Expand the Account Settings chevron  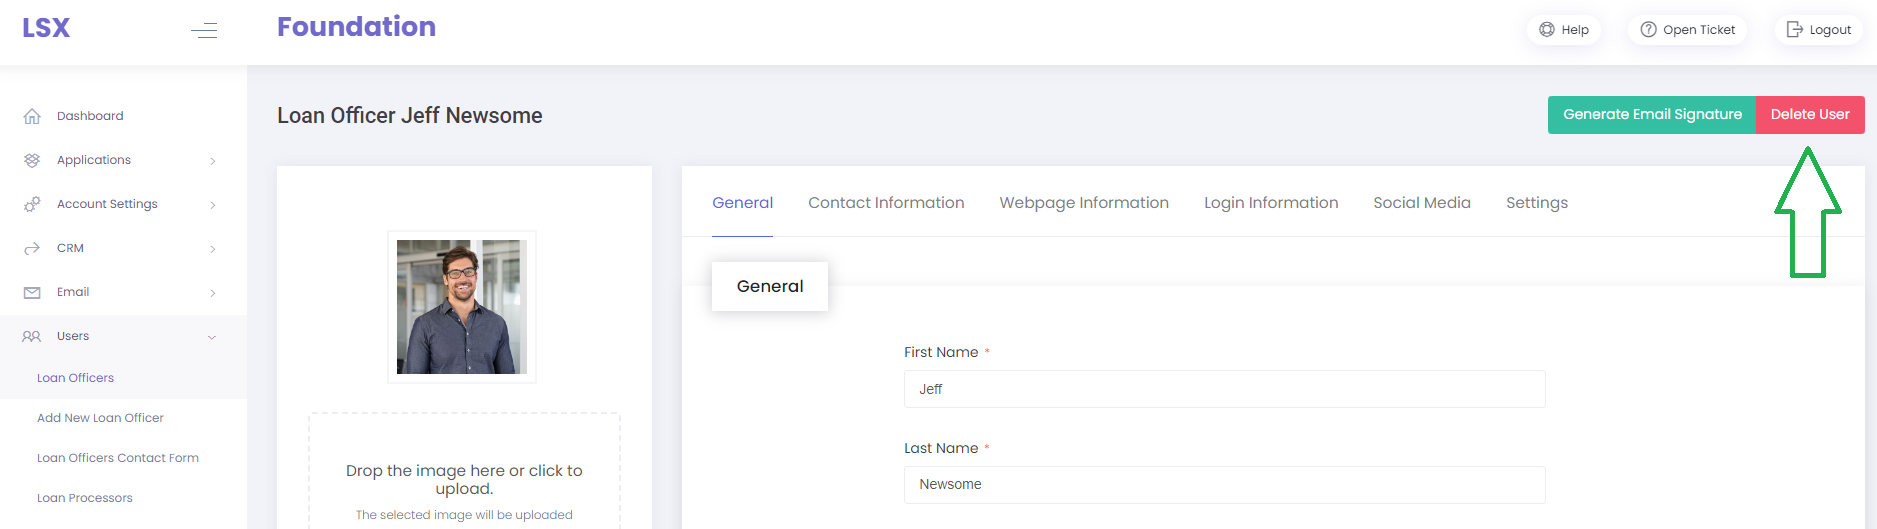213,205
